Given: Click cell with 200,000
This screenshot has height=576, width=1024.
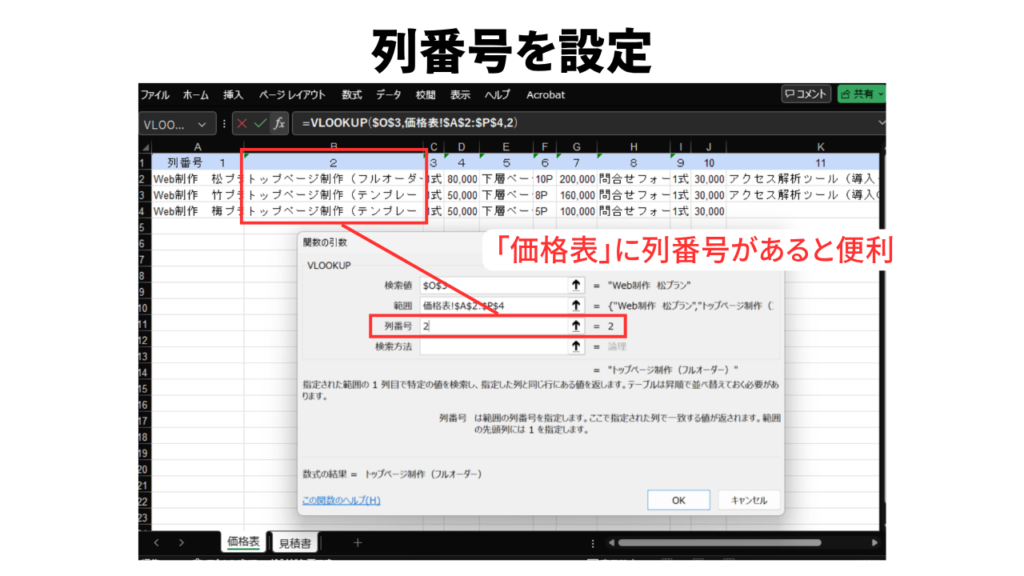Looking at the screenshot, I should tap(577, 179).
